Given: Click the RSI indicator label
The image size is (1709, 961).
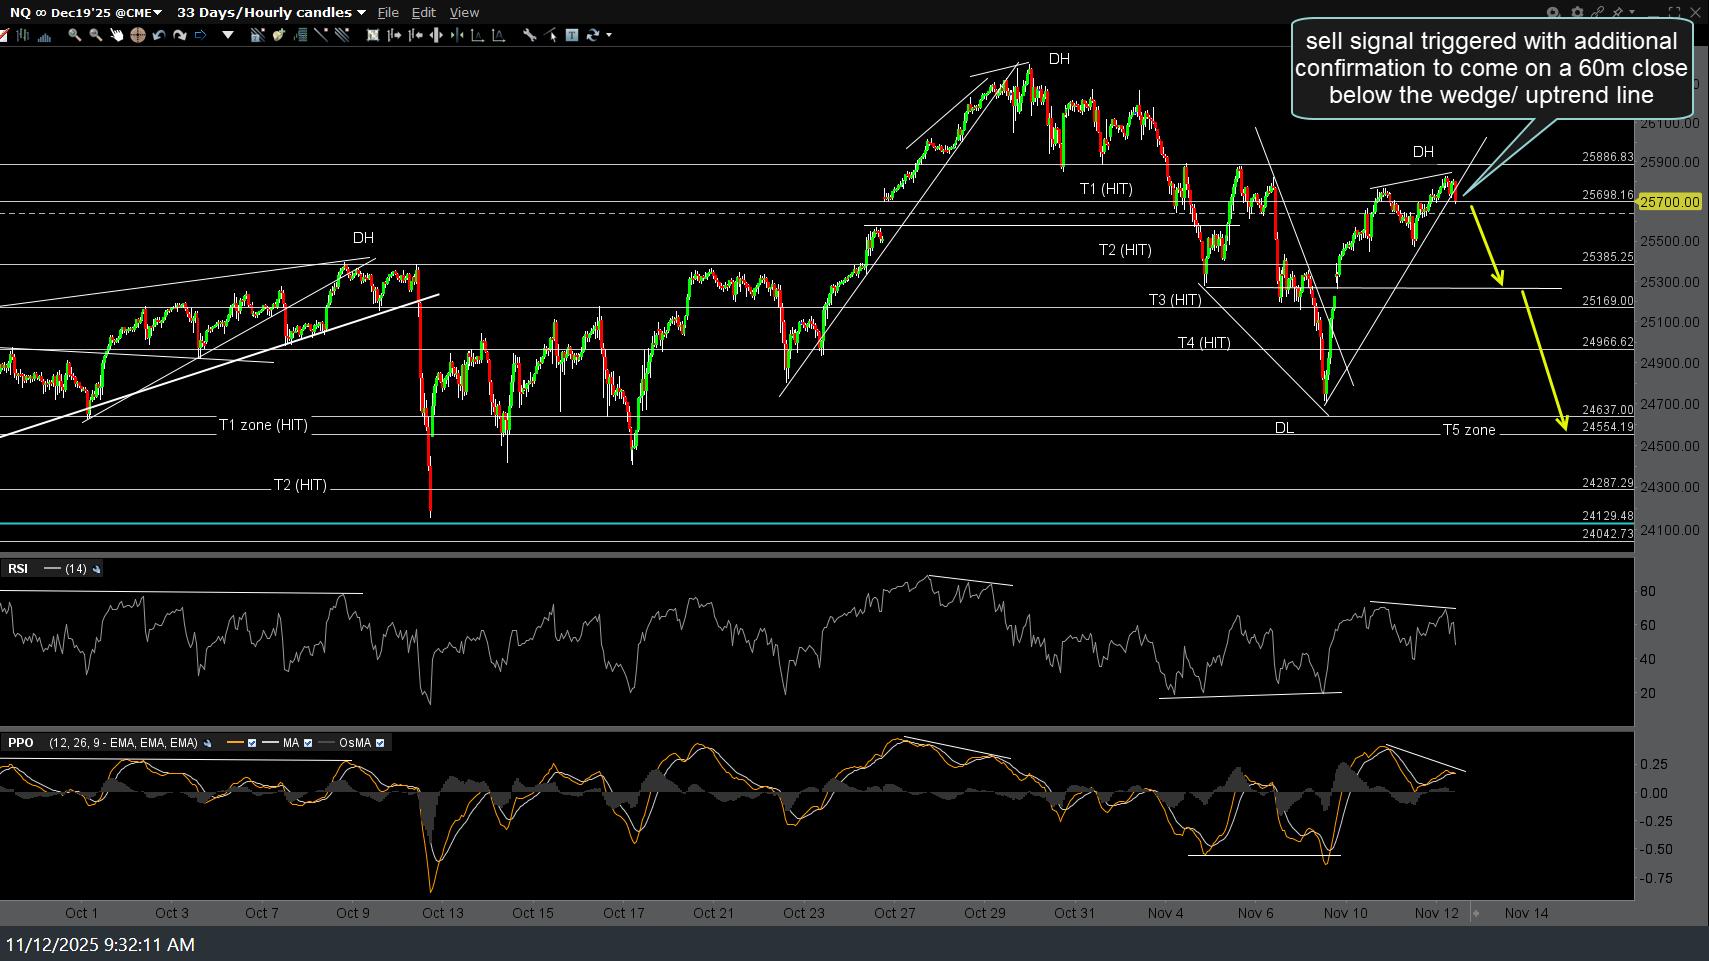Looking at the screenshot, I should pyautogui.click(x=18, y=569).
